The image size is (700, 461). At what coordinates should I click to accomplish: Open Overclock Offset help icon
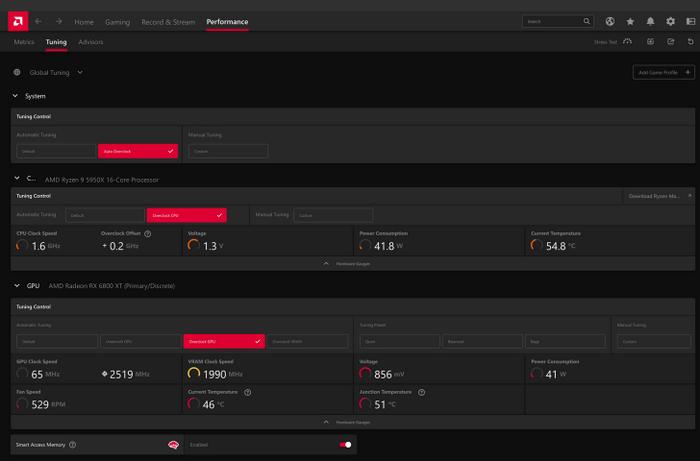click(148, 233)
